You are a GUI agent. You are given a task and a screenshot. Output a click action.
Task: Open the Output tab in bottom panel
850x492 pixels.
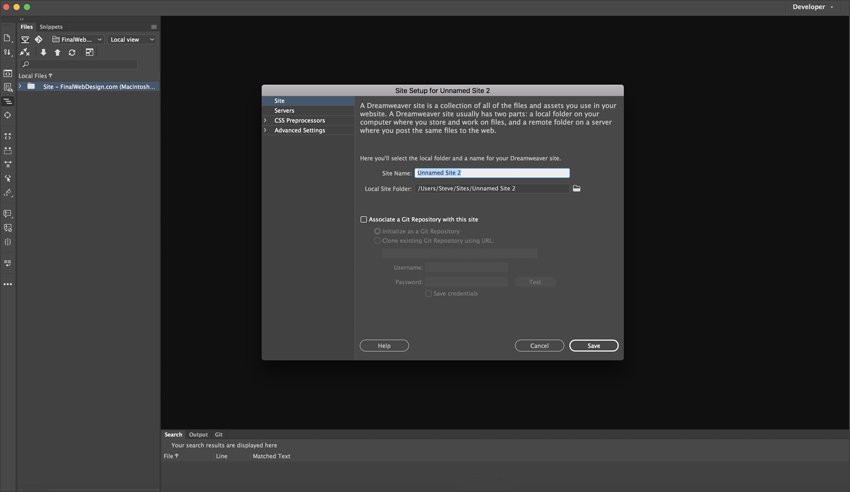pyautogui.click(x=198, y=435)
